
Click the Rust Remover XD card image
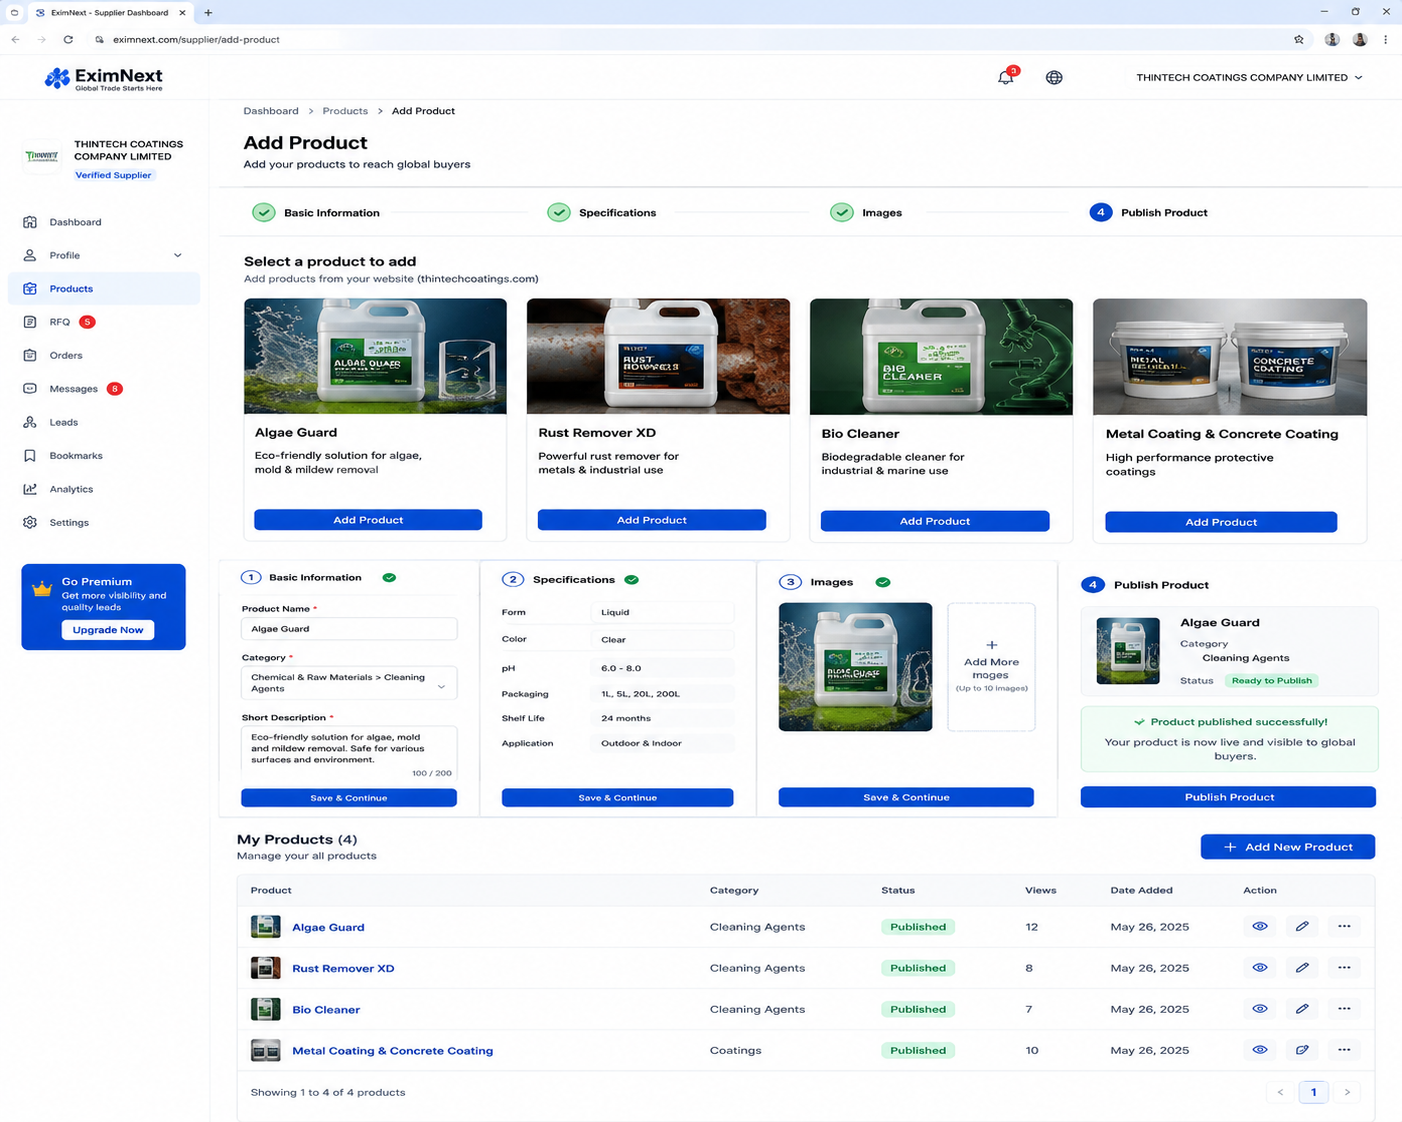click(658, 356)
